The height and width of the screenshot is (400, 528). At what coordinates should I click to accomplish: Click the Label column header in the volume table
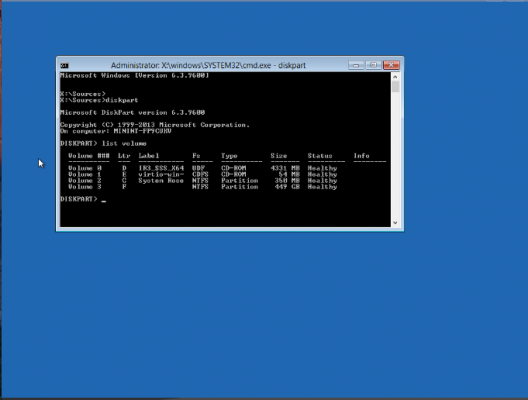point(149,156)
